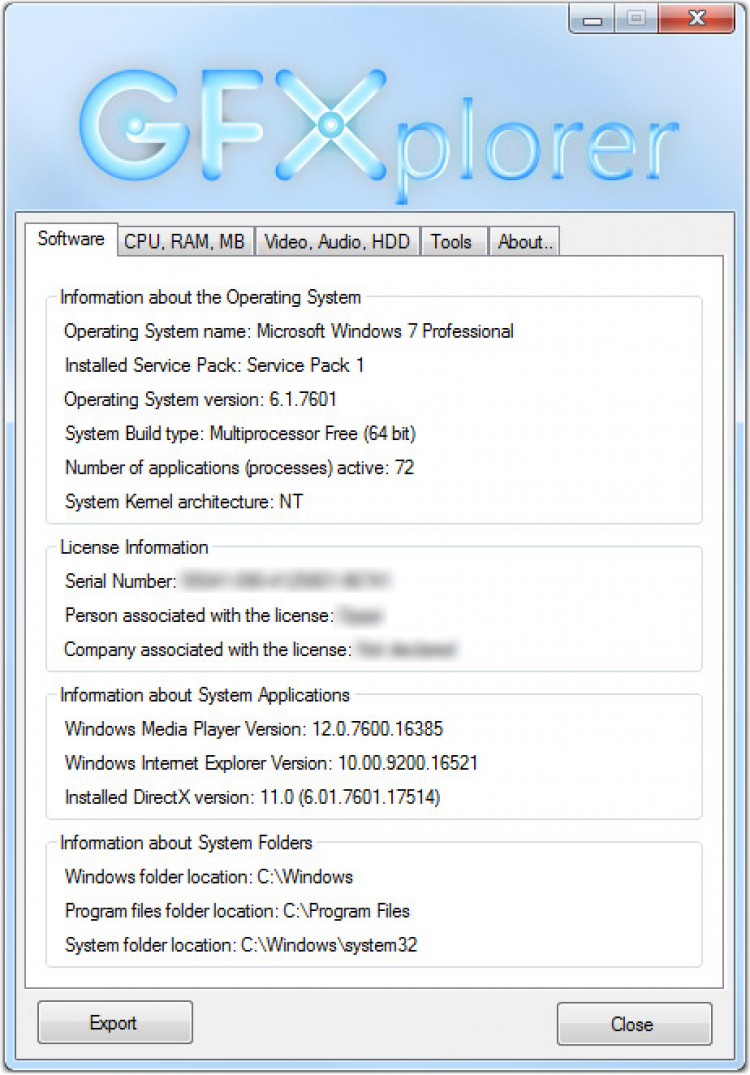Switch to the Software tab
Screen dimensions: 750x1075
(x=71, y=239)
